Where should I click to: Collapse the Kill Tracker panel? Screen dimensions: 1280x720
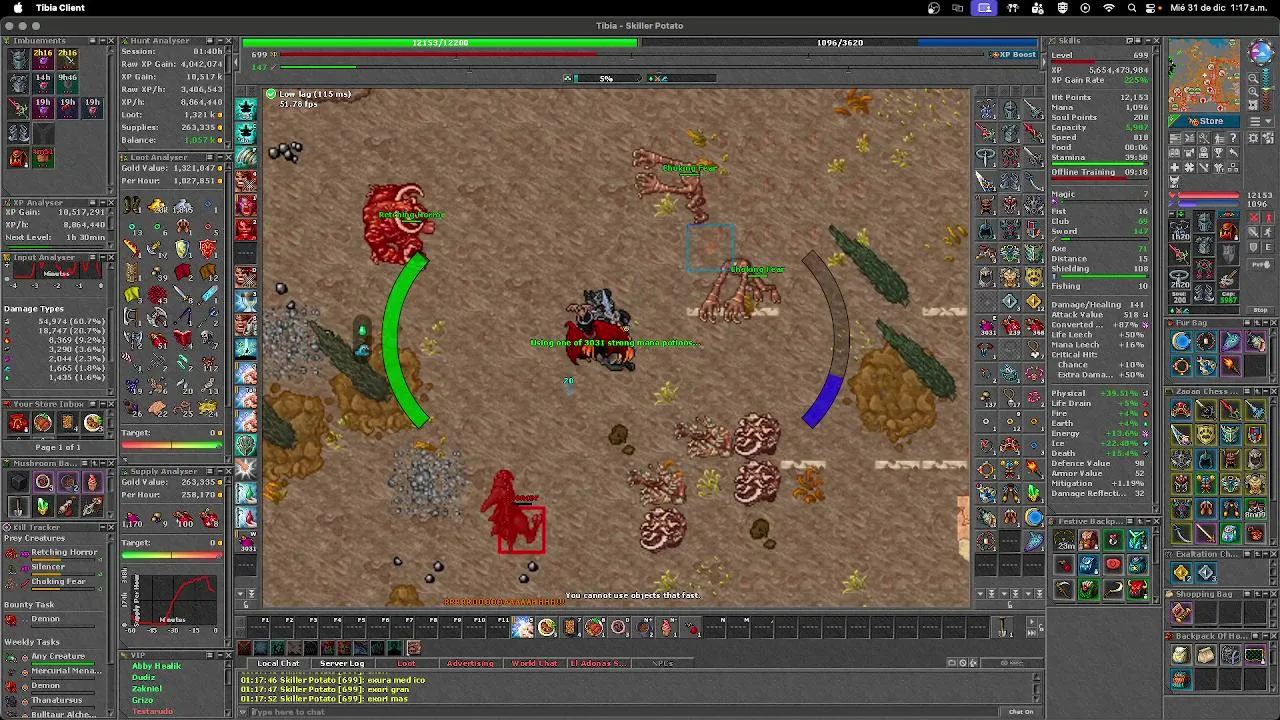coord(103,528)
